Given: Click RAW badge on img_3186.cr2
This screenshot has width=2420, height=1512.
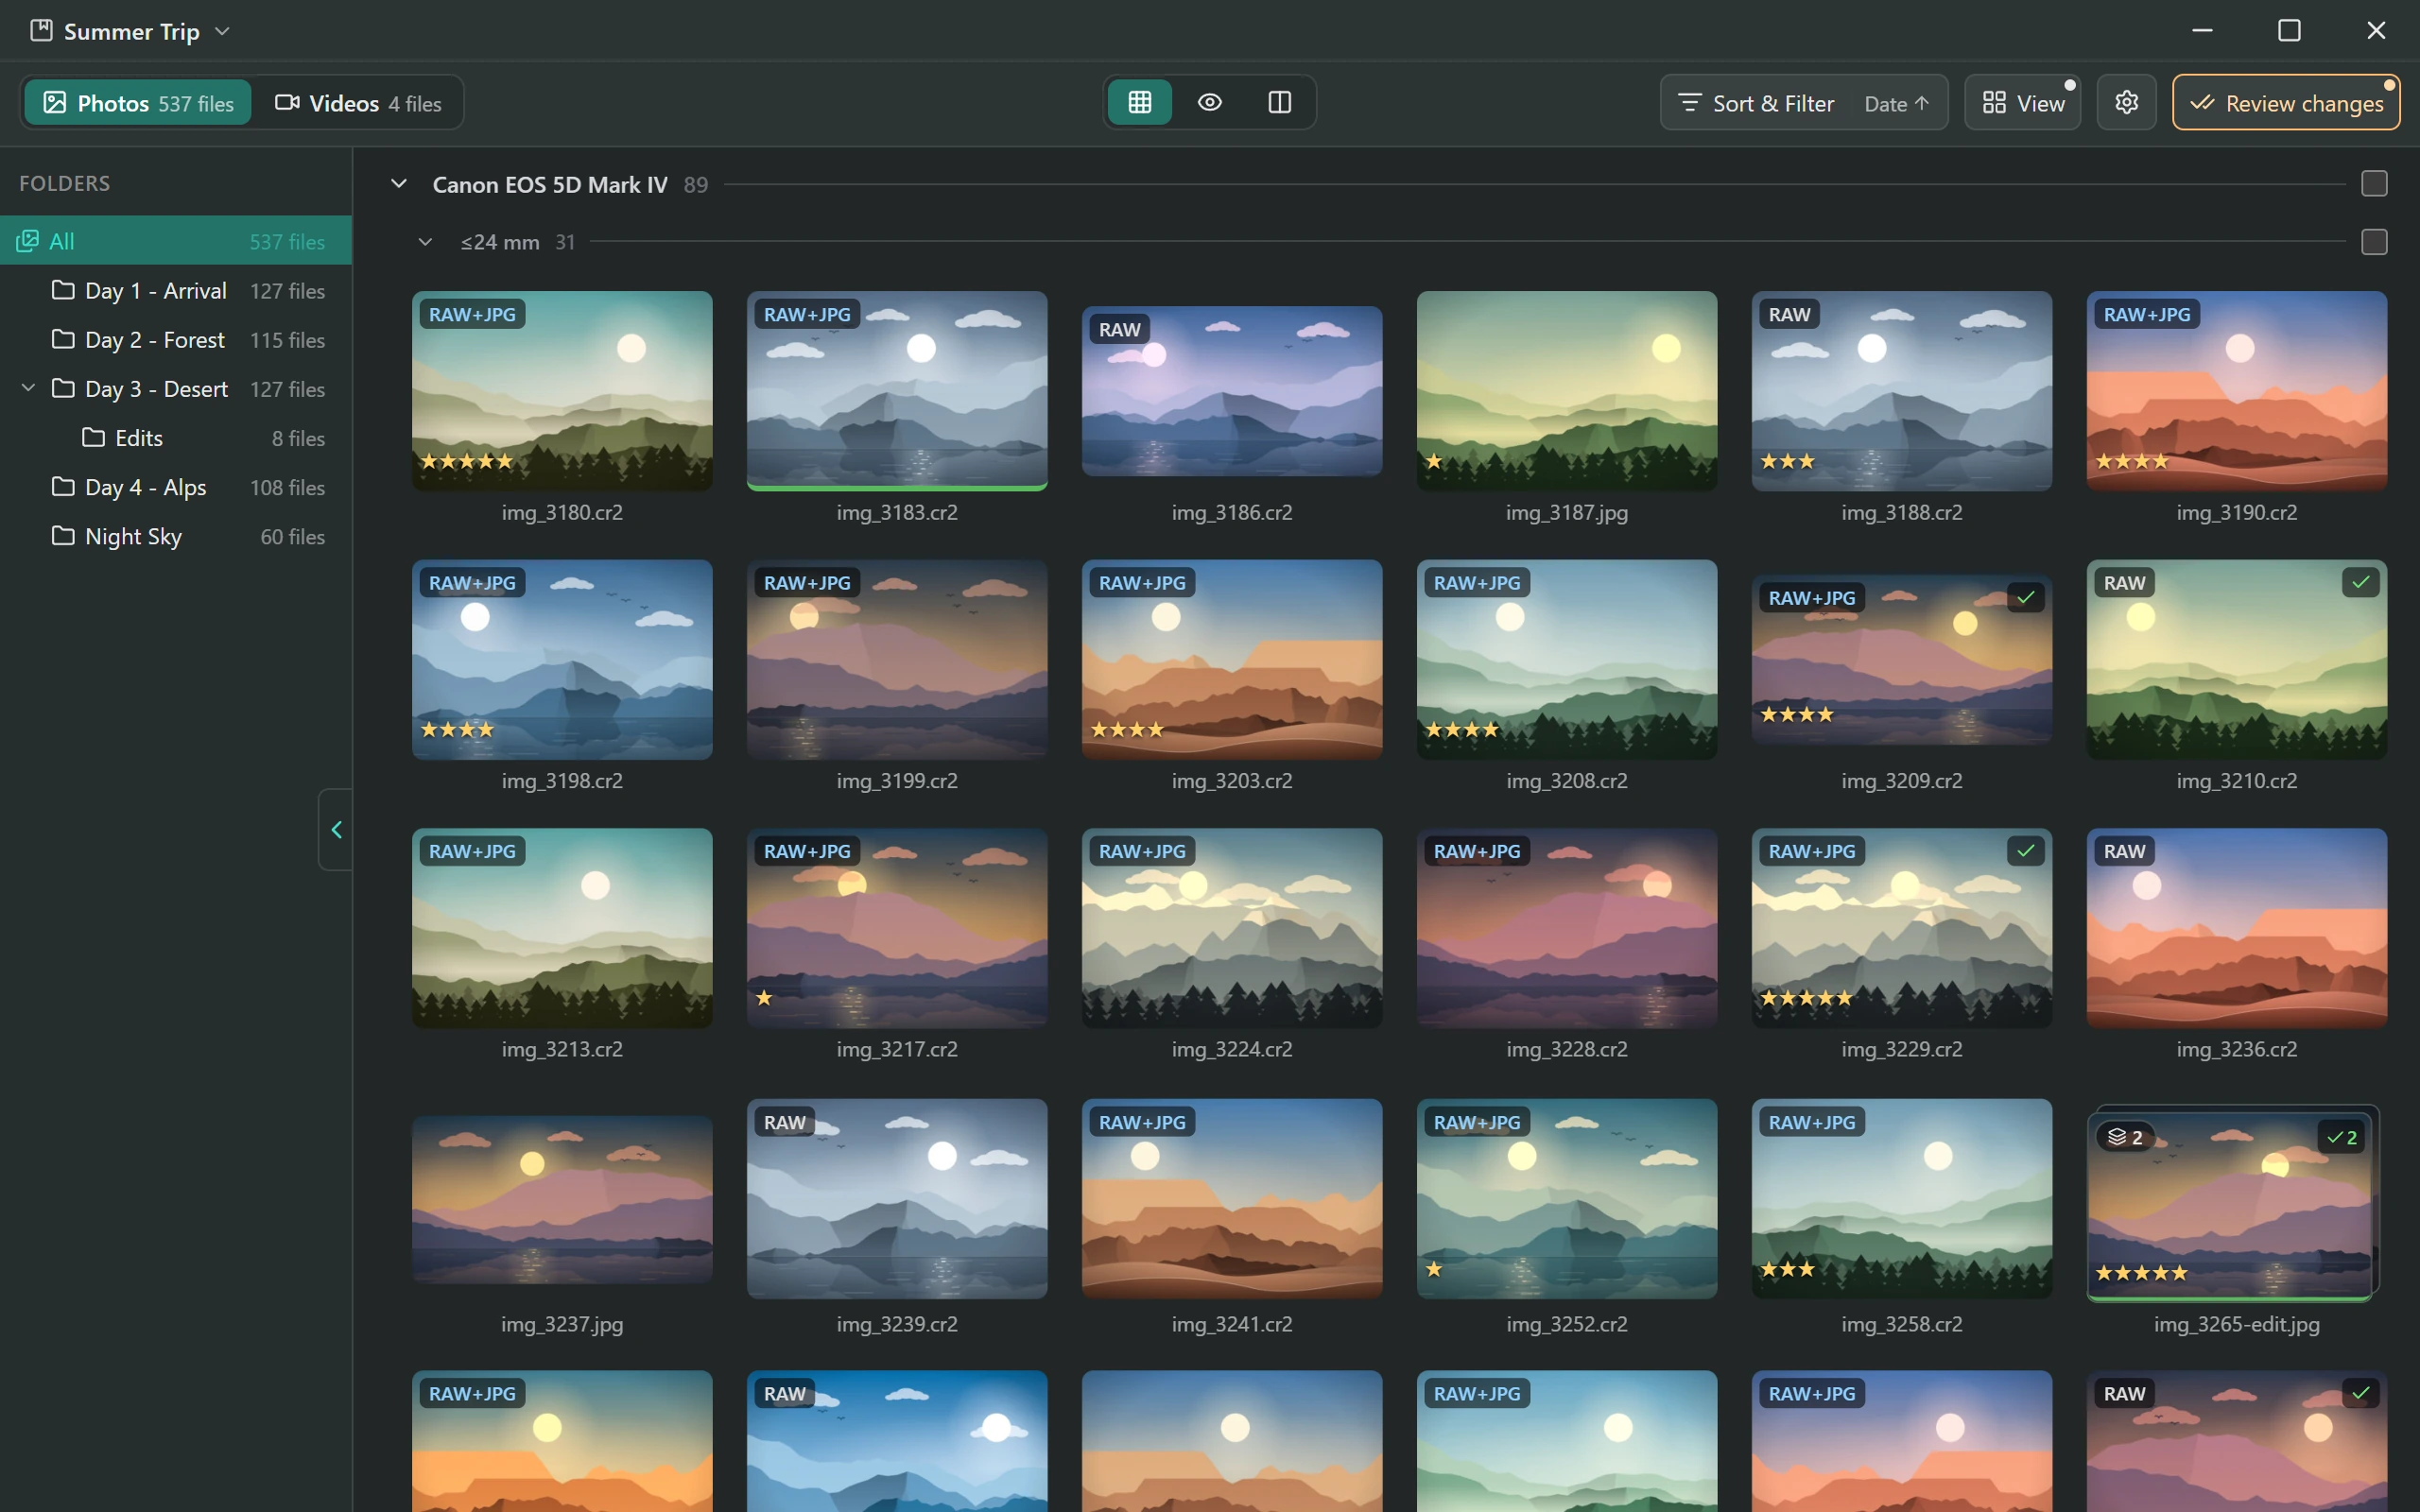Looking at the screenshot, I should (1119, 330).
